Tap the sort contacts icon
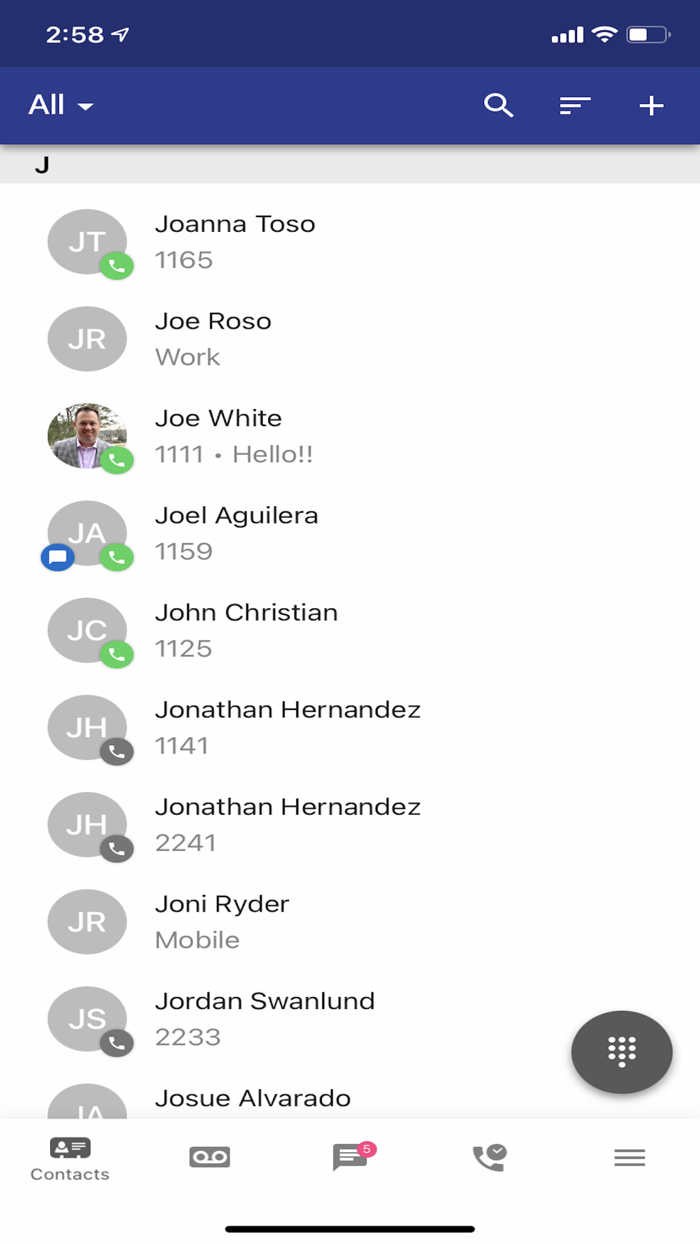Viewport: 700px width, 1244px height. coord(575,105)
